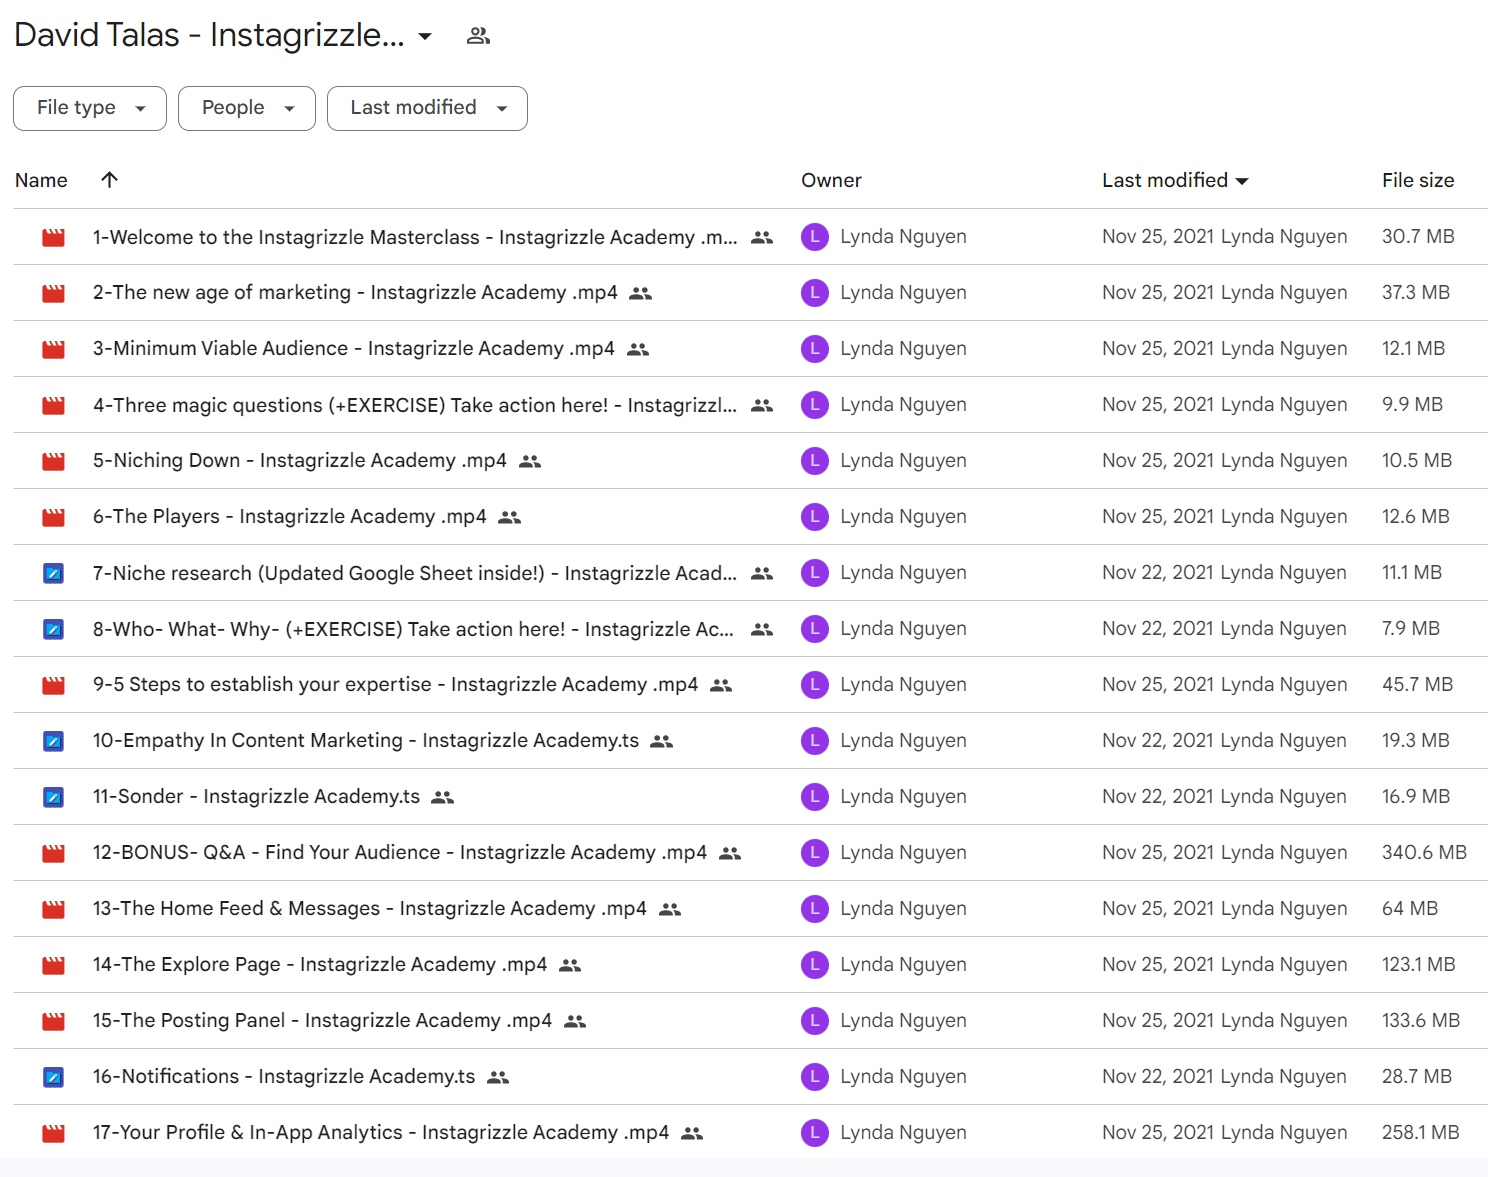Click video icon of 1-Welcome to the Instagrizzle Masterclass
The width and height of the screenshot is (1488, 1177).
tap(54, 237)
